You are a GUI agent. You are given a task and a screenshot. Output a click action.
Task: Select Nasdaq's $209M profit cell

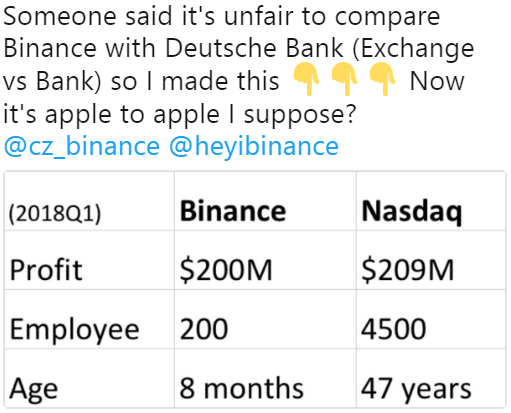[x=431, y=260]
